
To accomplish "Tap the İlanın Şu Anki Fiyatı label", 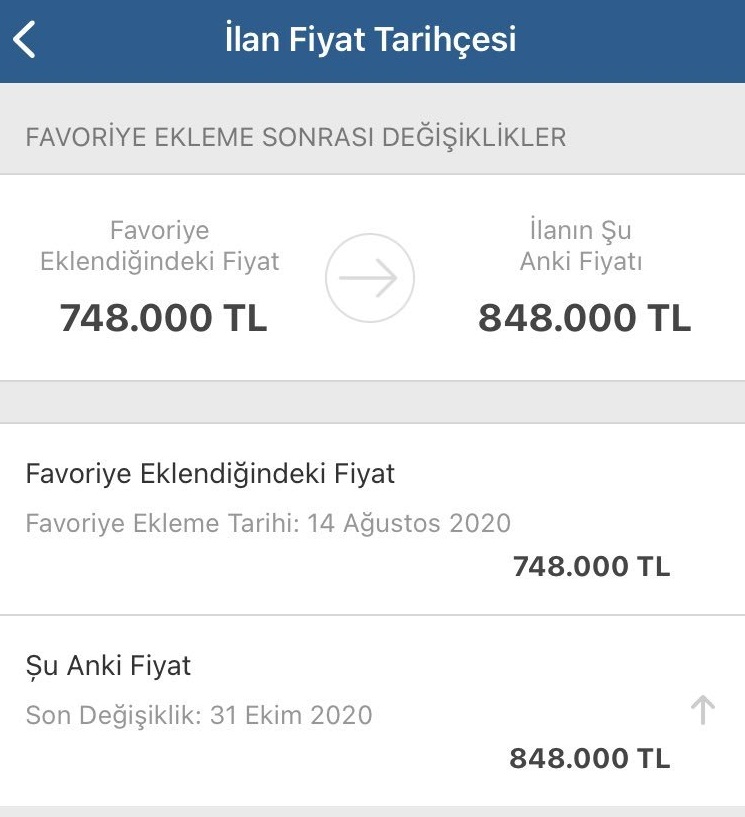I will click(581, 245).
